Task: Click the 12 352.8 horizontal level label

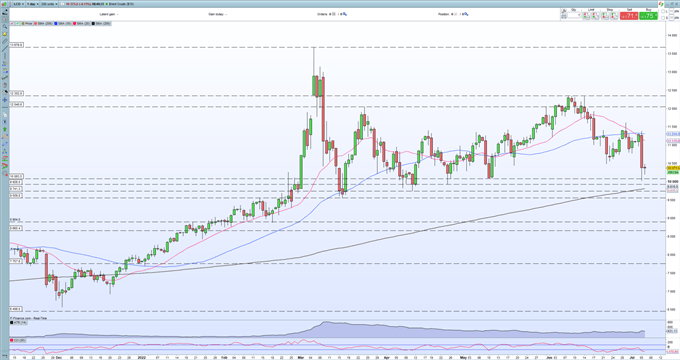Action: 16,94
